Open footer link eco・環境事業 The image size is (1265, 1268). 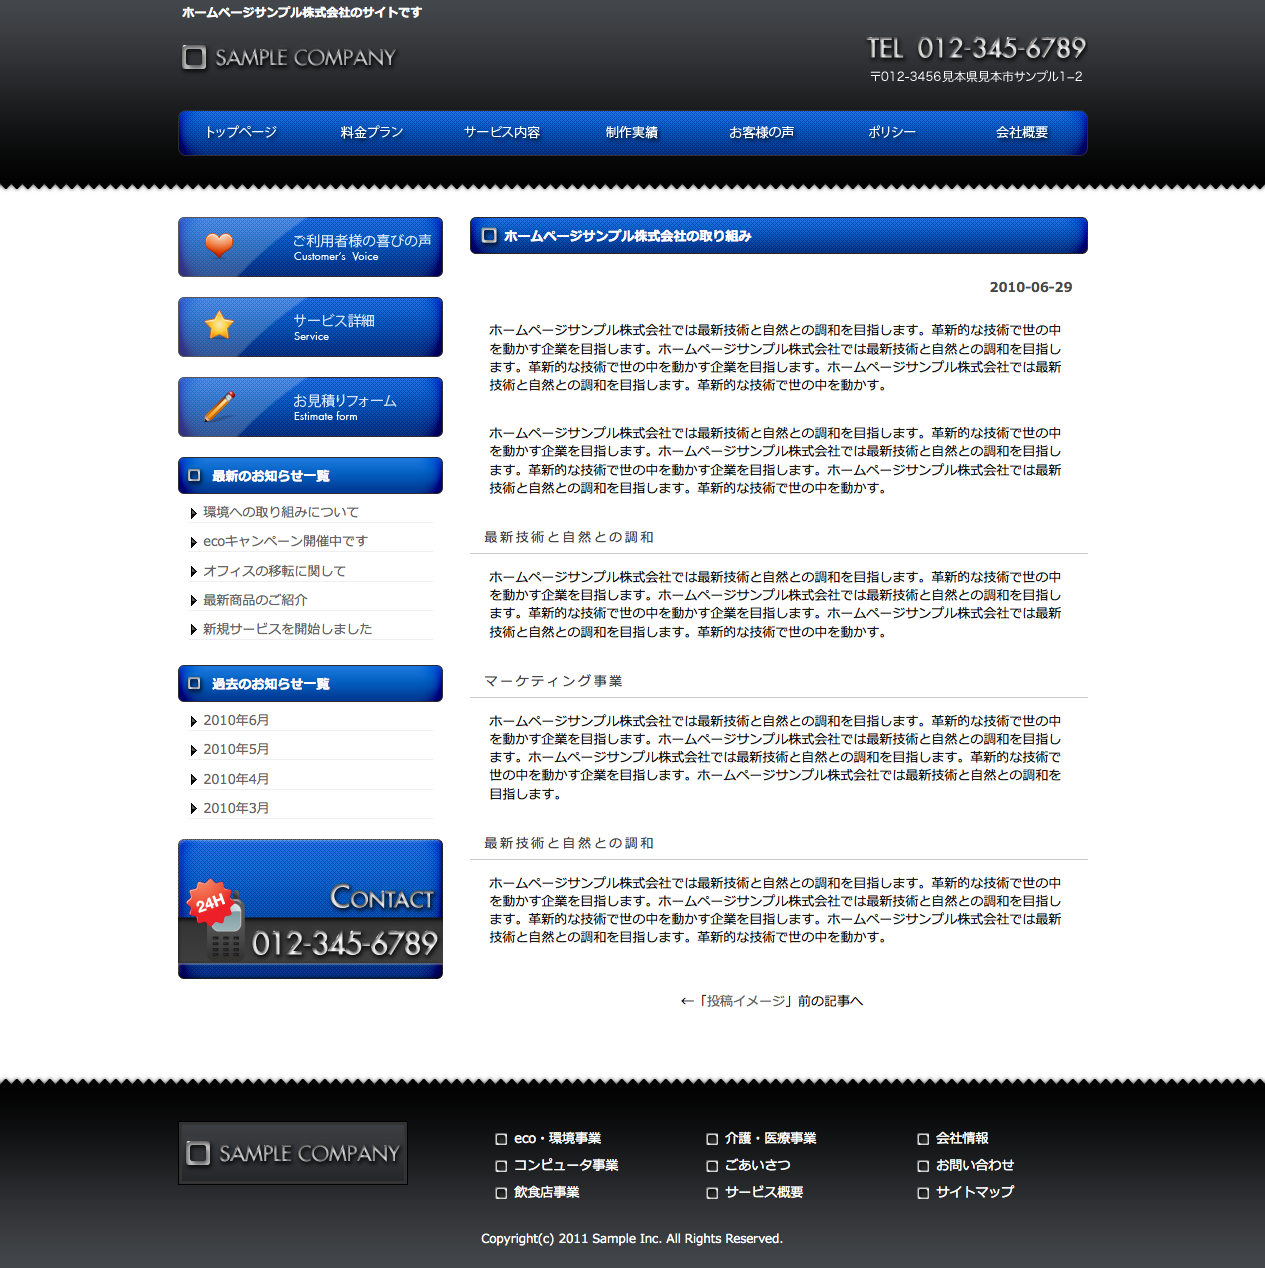(557, 1139)
